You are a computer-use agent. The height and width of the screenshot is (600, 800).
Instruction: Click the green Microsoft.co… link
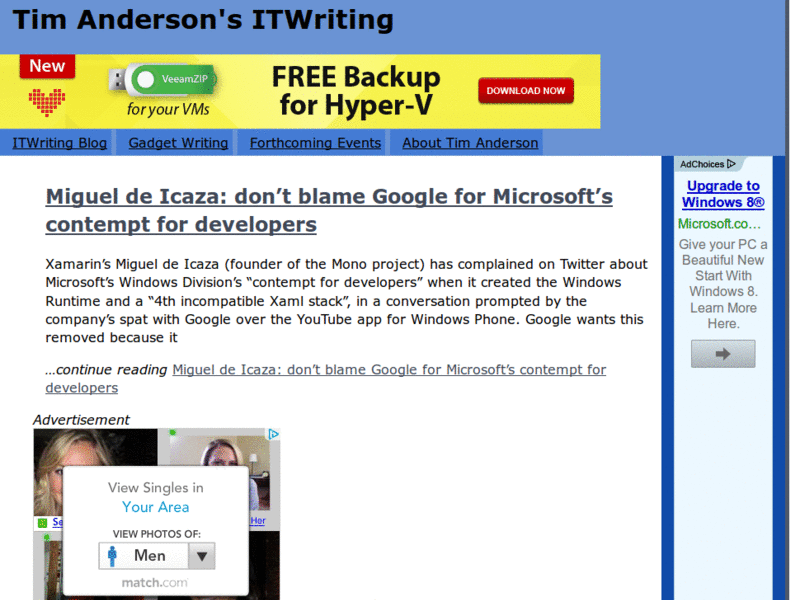point(719,224)
